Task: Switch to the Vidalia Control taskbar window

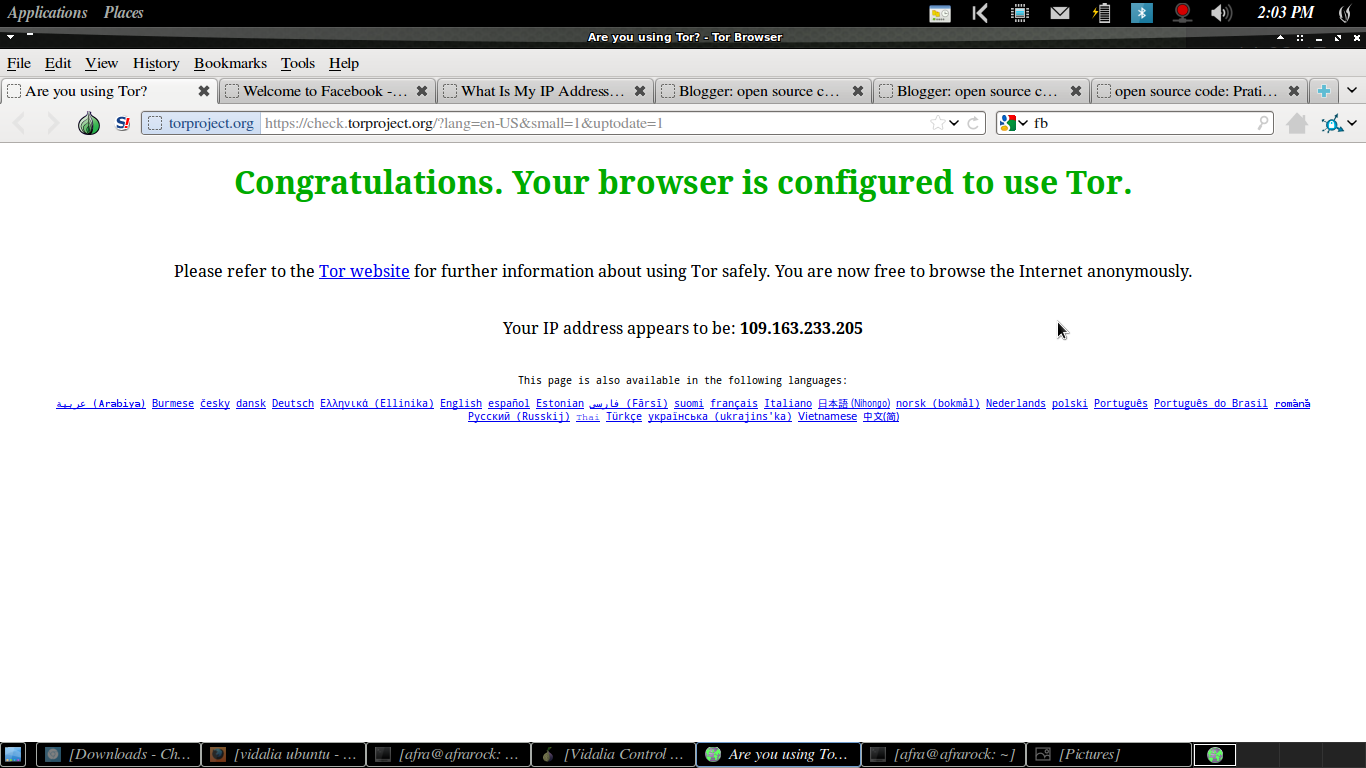Action: coord(613,755)
